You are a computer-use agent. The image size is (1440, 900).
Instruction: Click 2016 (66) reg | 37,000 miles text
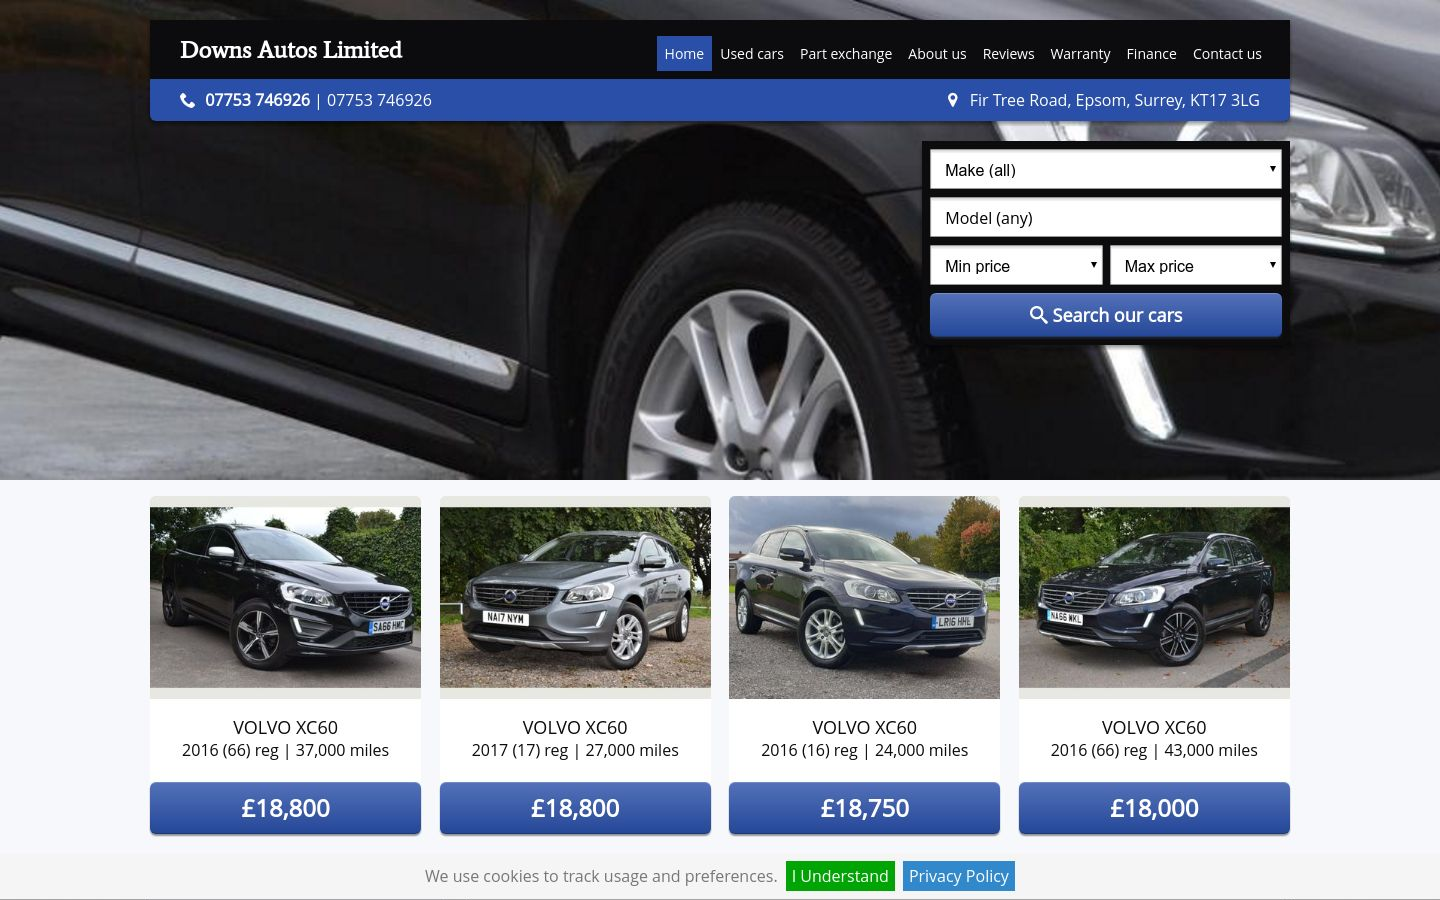(x=285, y=750)
